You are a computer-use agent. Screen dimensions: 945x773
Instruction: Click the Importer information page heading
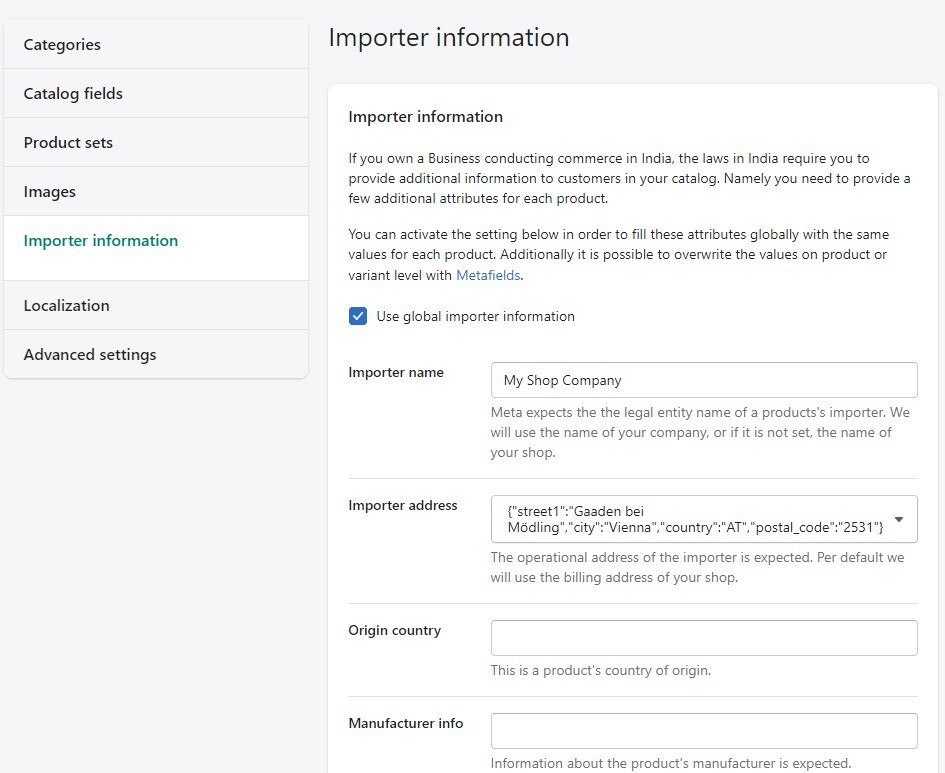tap(448, 37)
